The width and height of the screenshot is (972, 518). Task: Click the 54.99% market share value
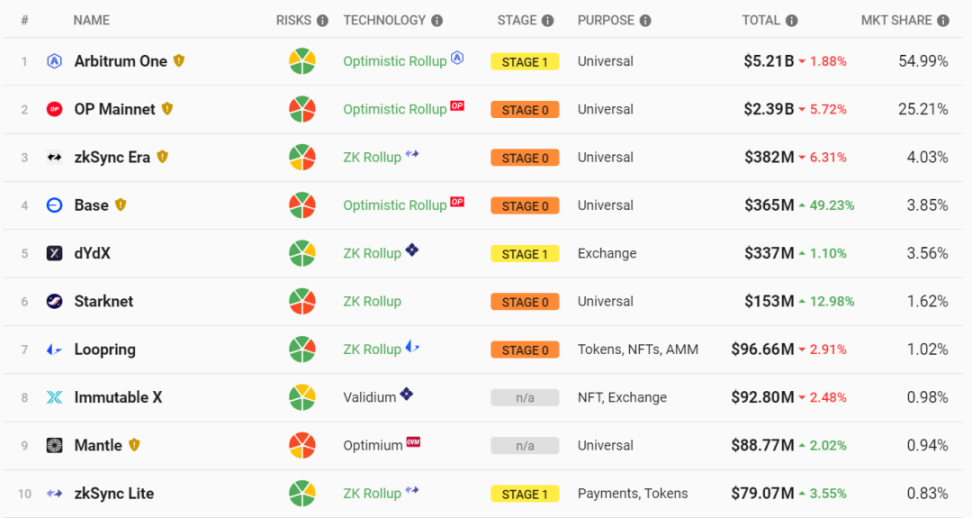923,61
